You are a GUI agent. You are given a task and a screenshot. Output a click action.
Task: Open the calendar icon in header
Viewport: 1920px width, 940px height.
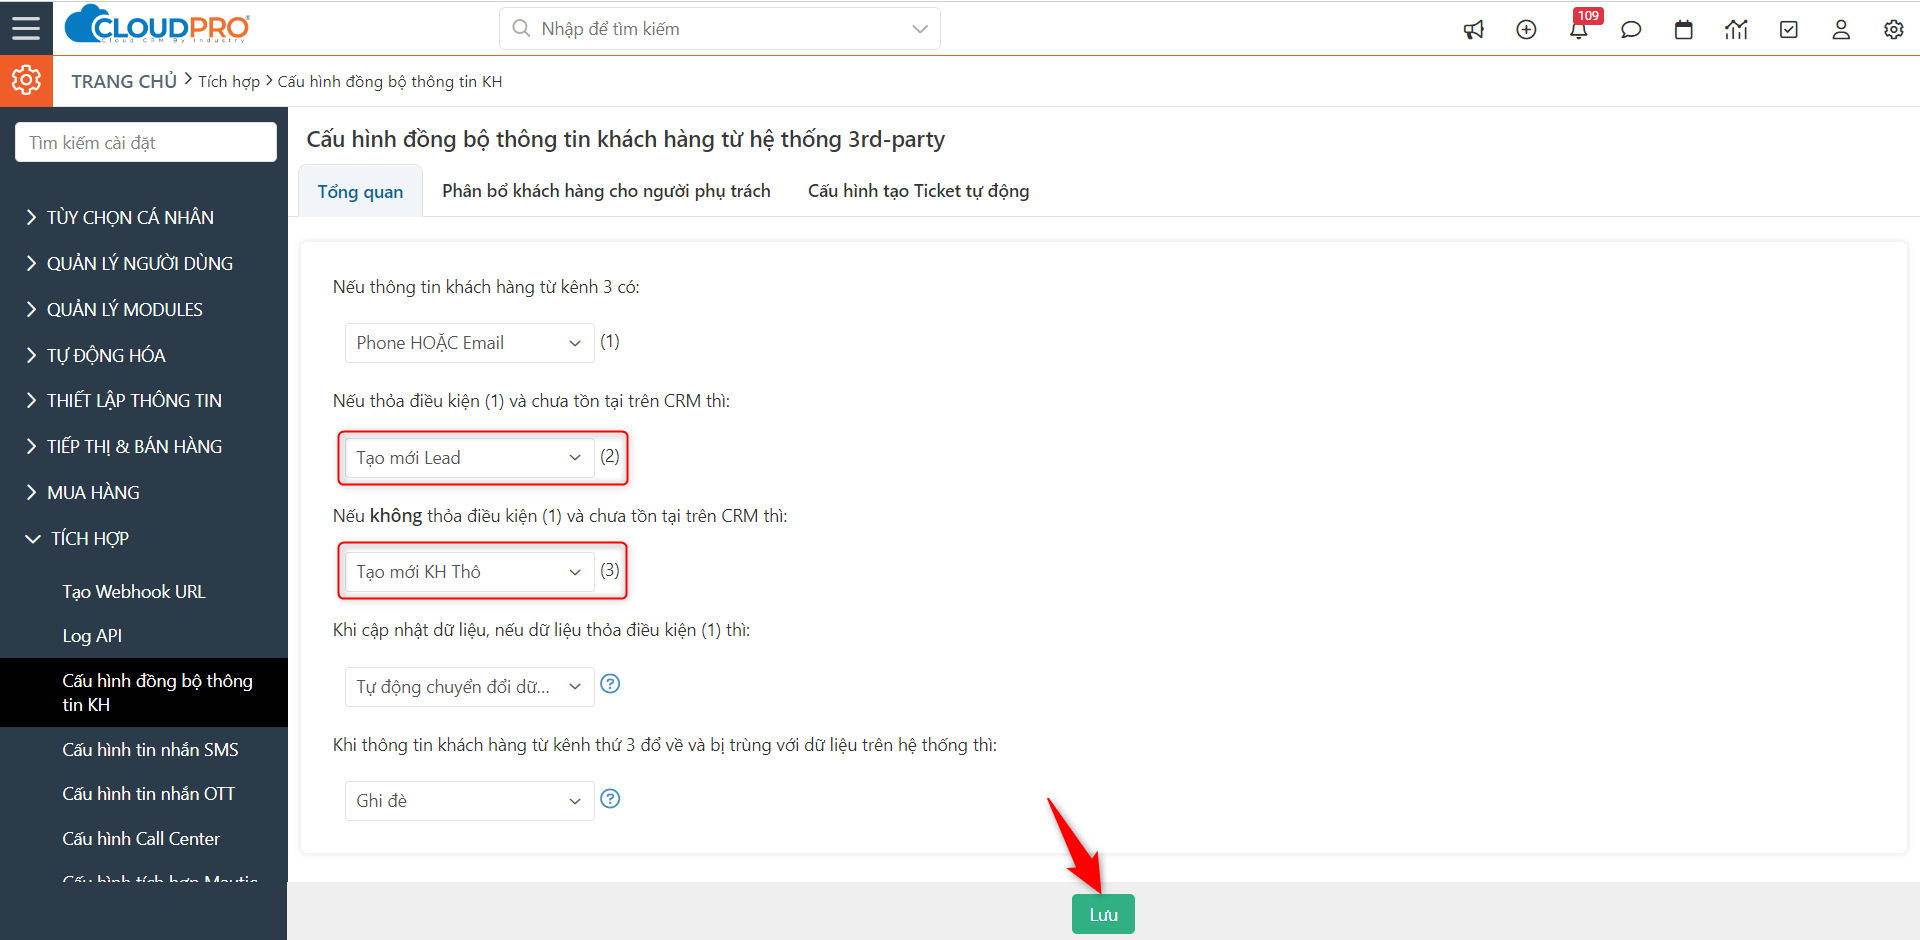coord(1684,29)
